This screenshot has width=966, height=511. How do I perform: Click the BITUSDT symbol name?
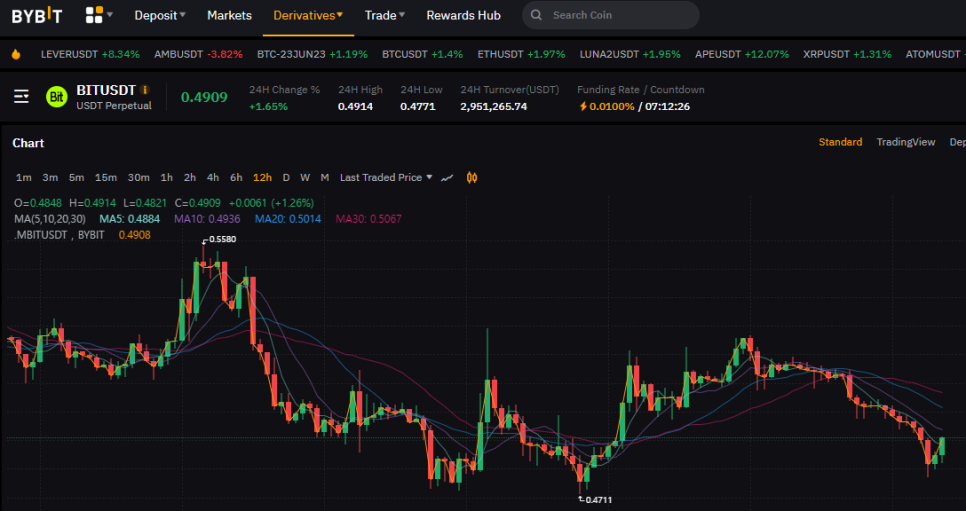tap(105, 90)
